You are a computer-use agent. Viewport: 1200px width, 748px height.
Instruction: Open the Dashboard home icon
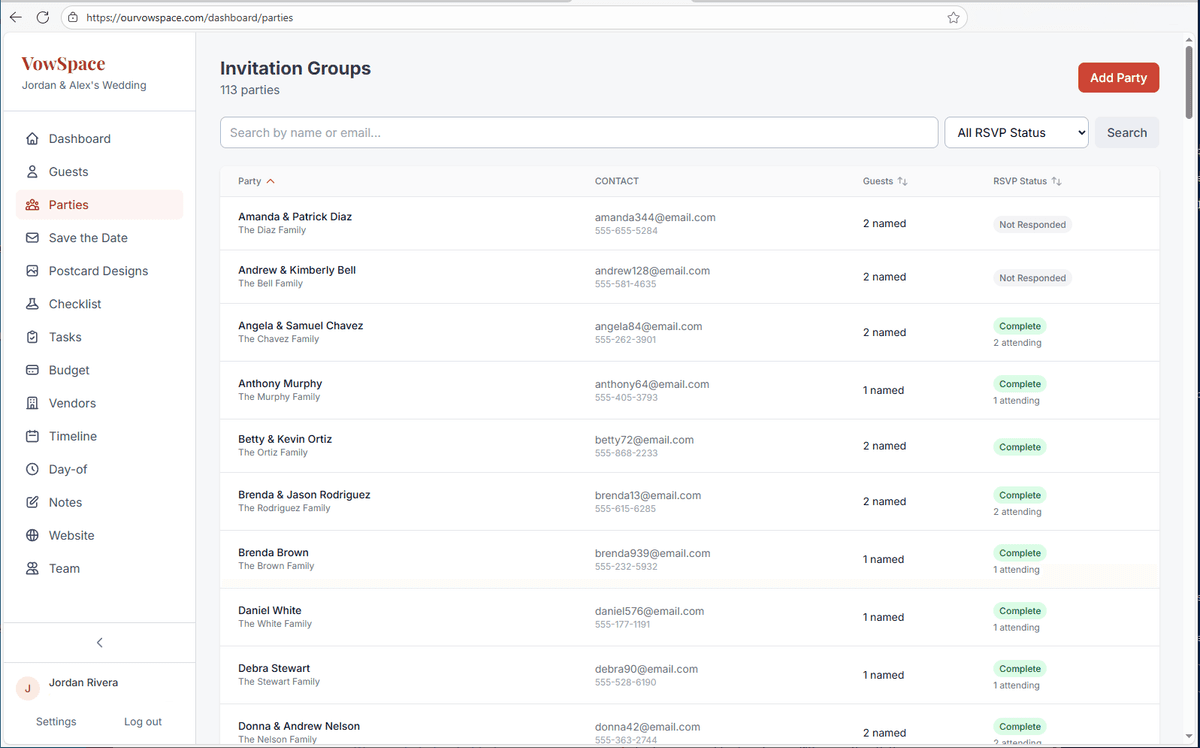tap(33, 138)
